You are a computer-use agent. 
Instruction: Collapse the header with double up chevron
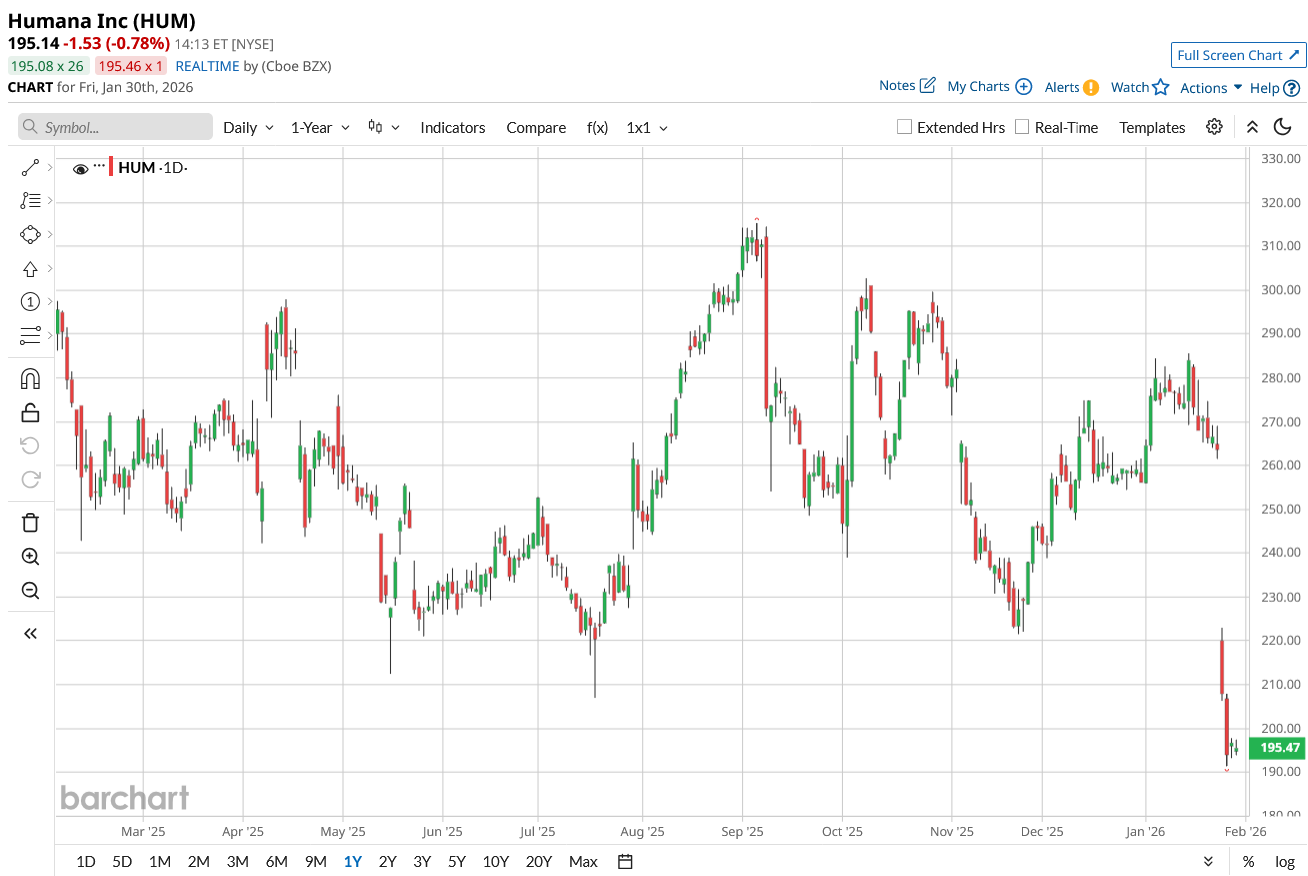pyautogui.click(x=1252, y=127)
